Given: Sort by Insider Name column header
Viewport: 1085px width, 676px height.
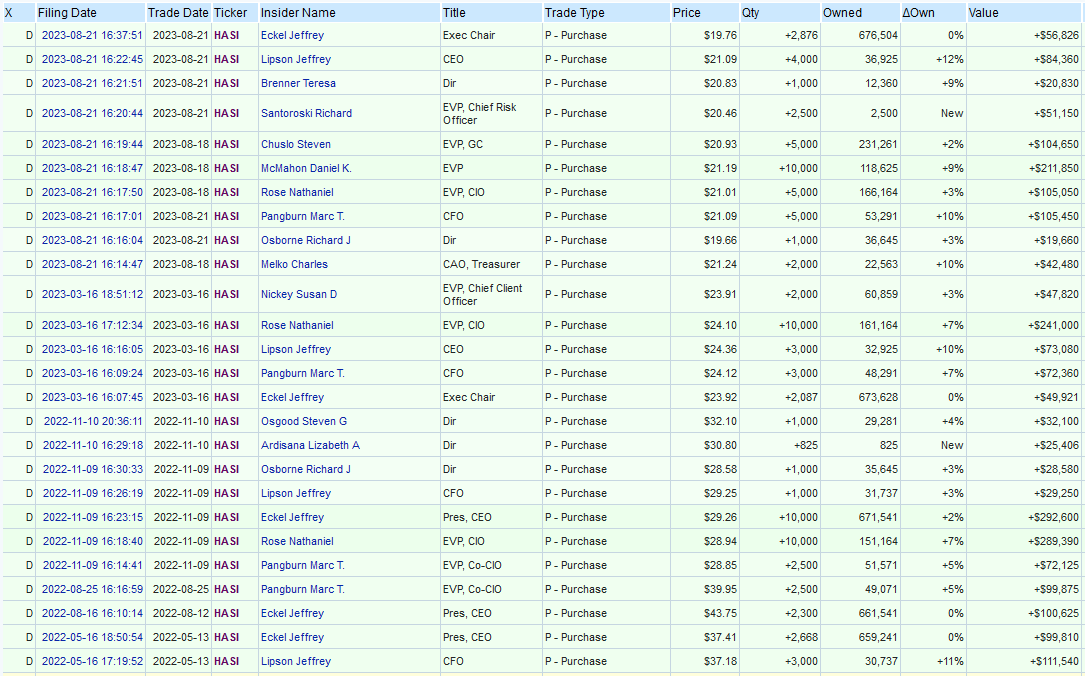Looking at the screenshot, I should pos(298,13).
